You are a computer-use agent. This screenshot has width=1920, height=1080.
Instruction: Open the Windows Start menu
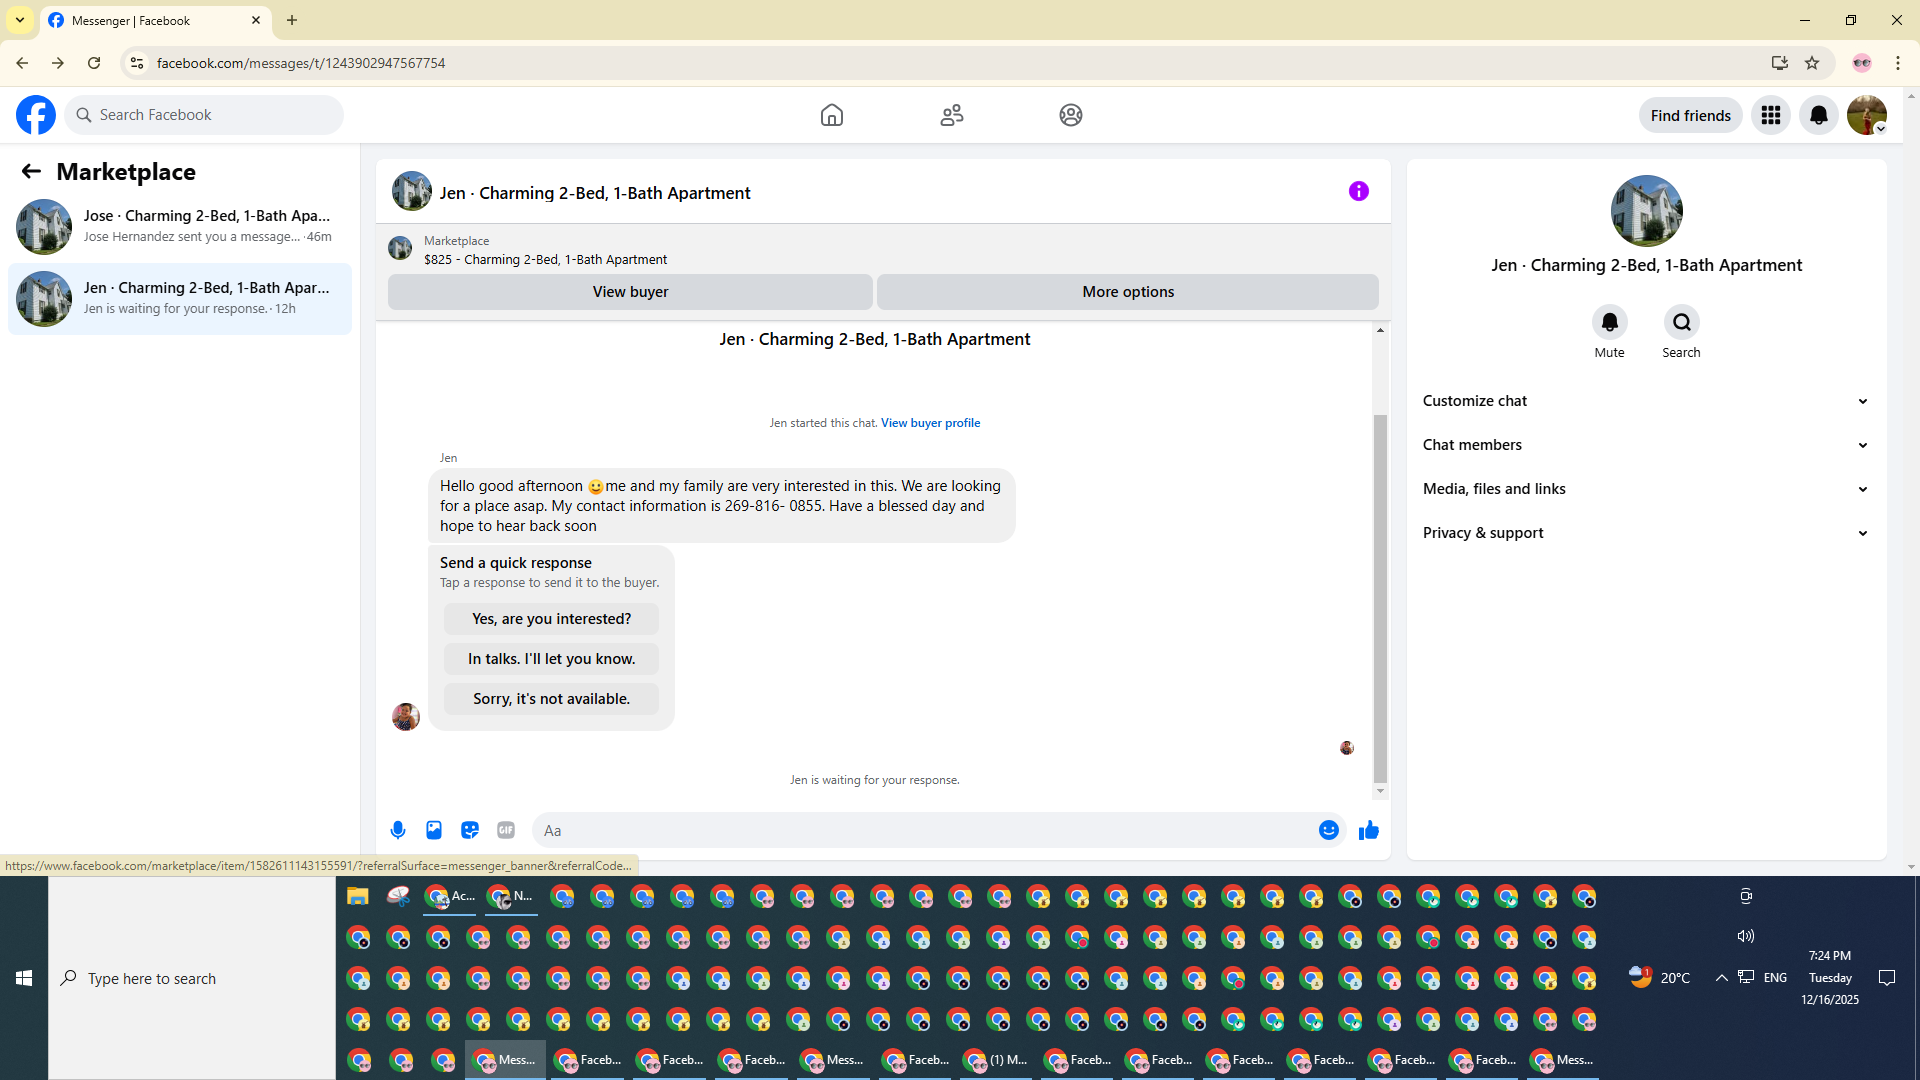(24, 978)
